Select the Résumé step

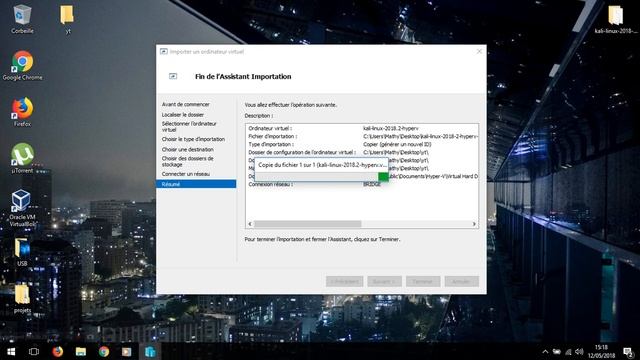196,184
